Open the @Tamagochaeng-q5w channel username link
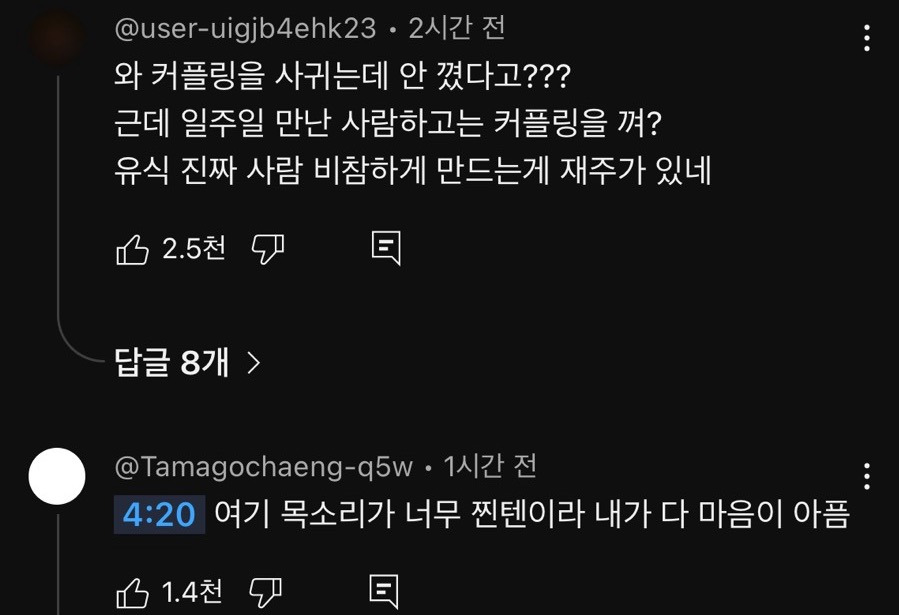 click(264, 465)
